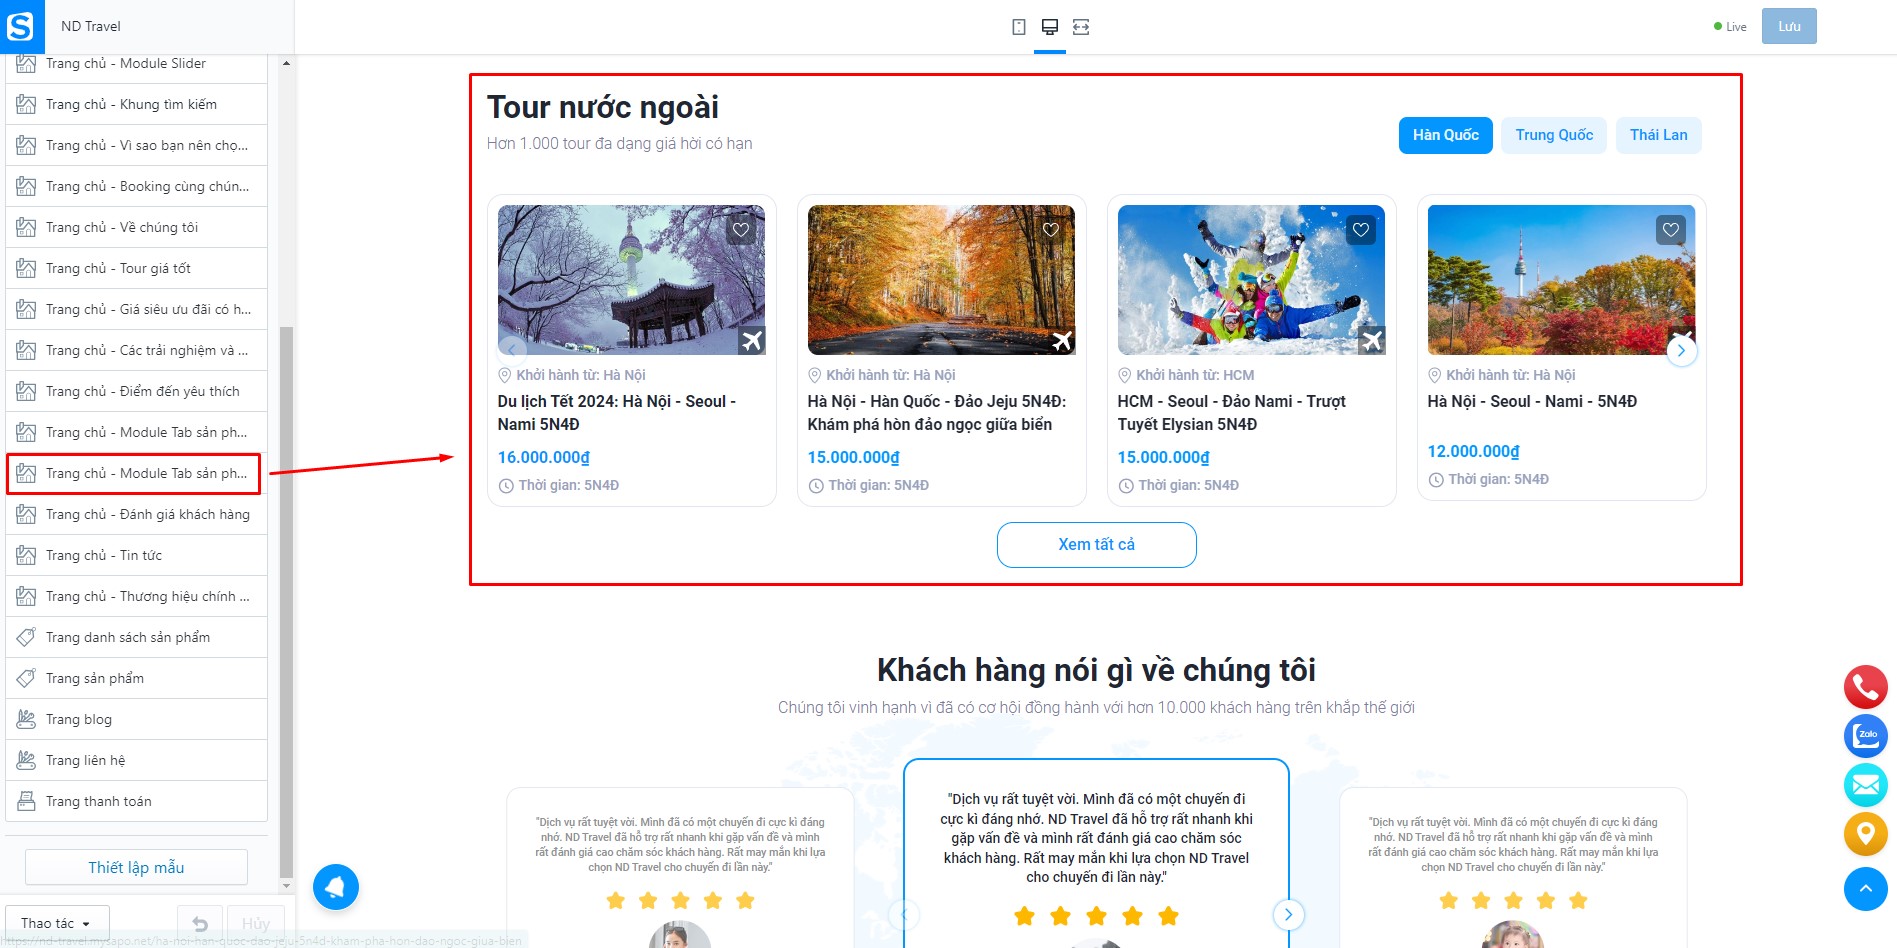The width and height of the screenshot is (1897, 948).
Task: Switch to desktop preview icon
Action: pyautogui.click(x=1049, y=27)
